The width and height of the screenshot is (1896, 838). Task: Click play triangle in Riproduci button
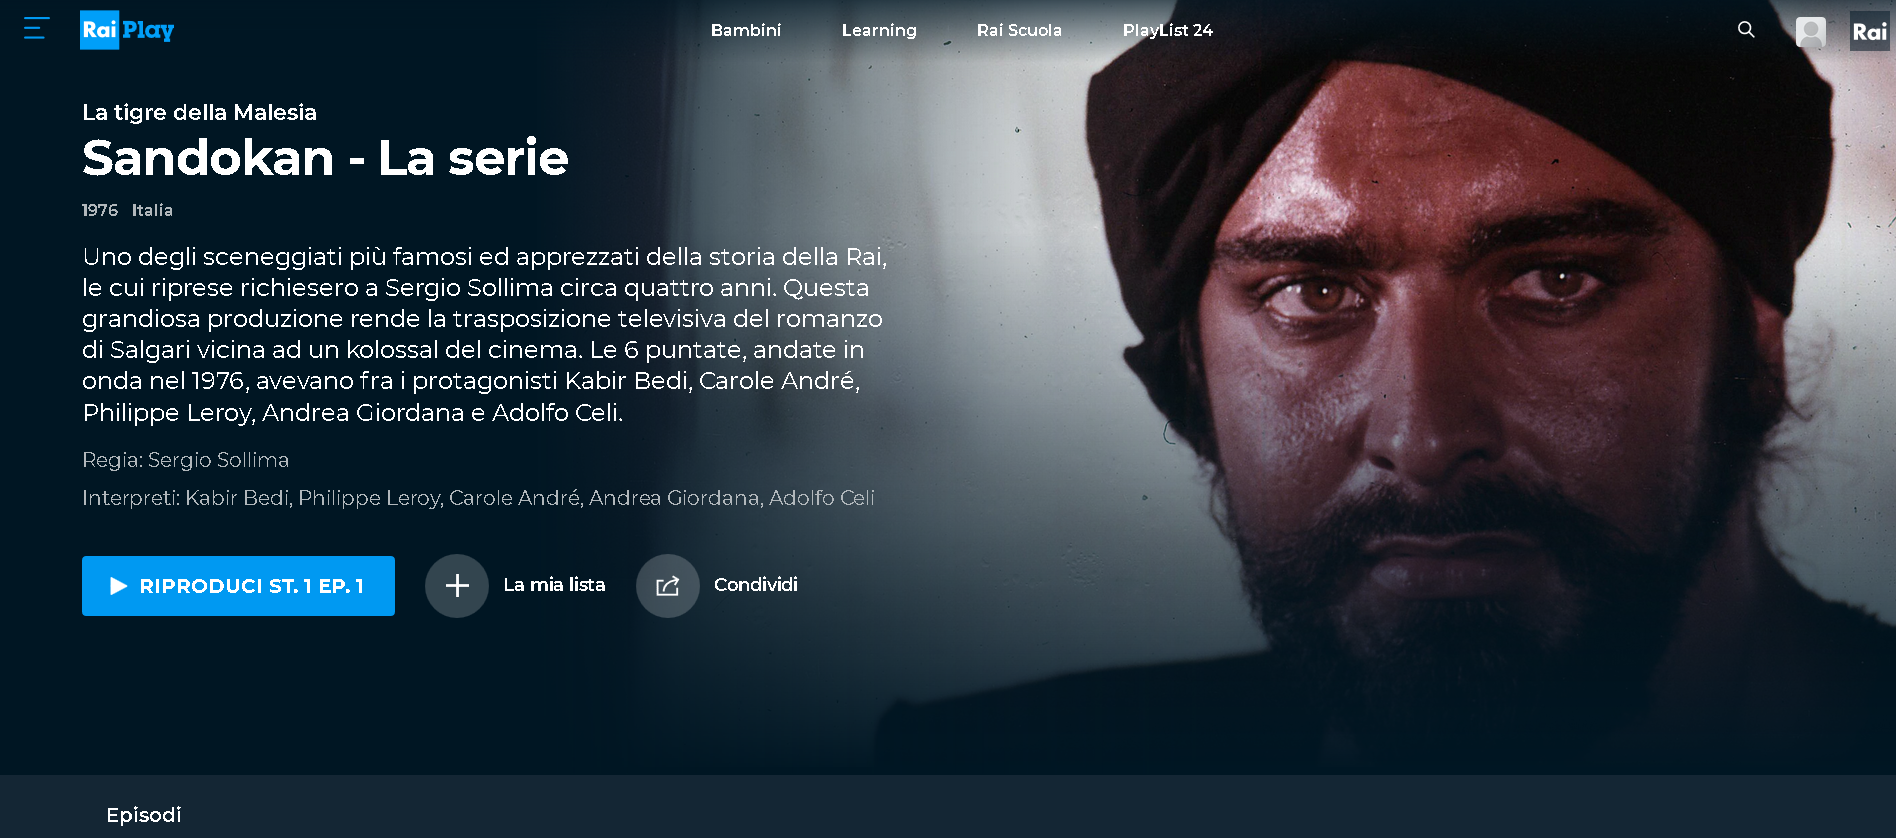(118, 586)
